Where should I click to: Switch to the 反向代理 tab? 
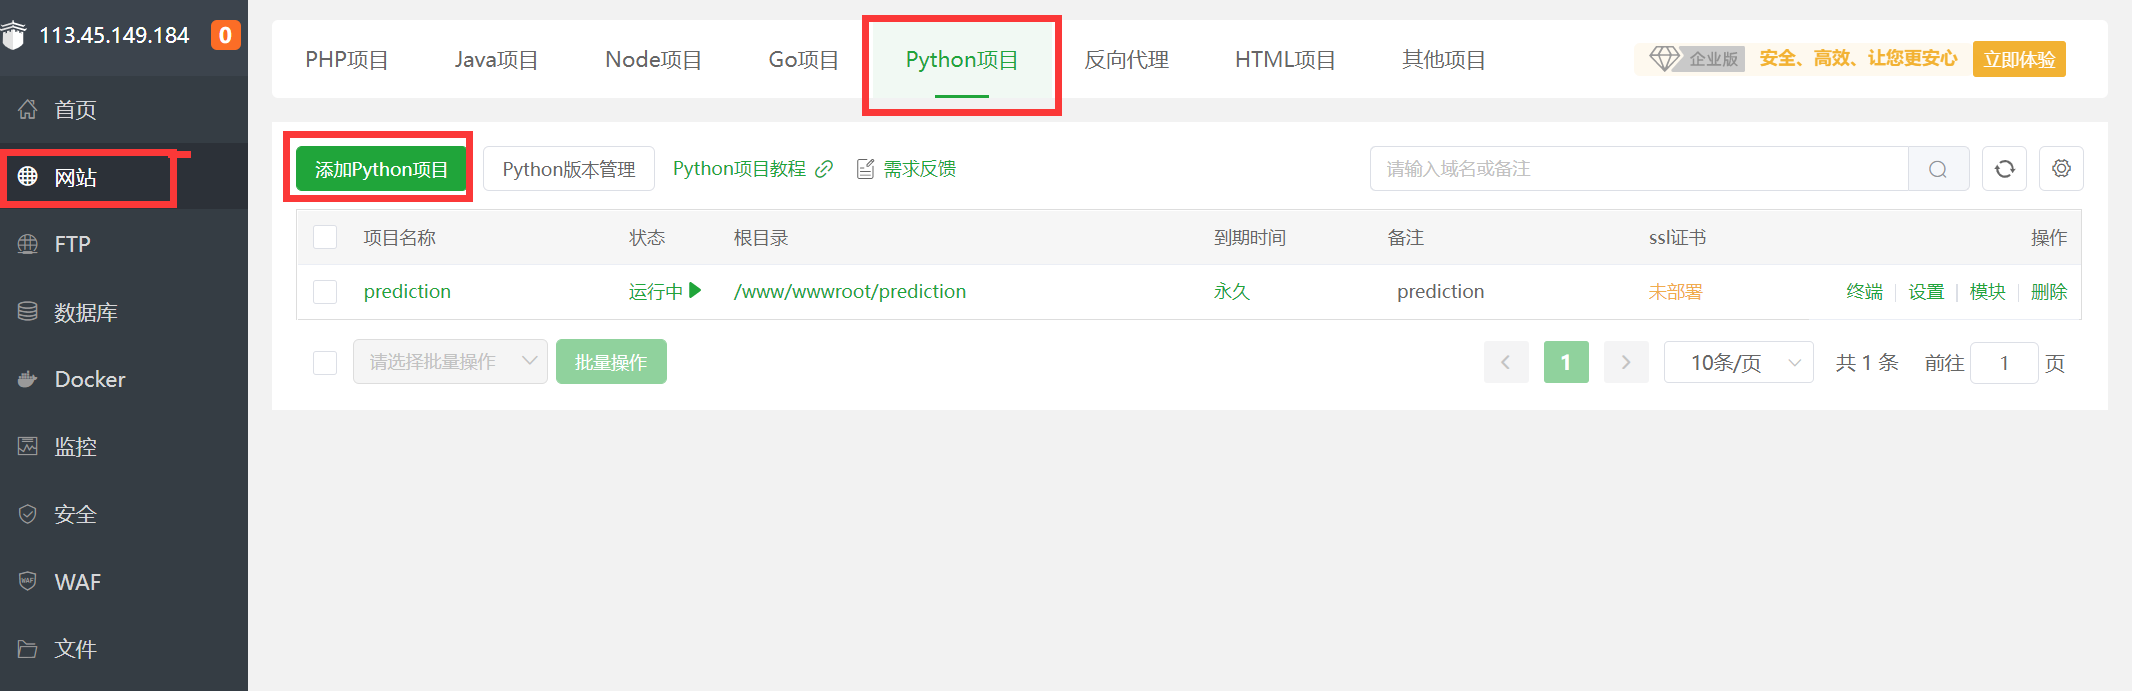click(x=1127, y=60)
